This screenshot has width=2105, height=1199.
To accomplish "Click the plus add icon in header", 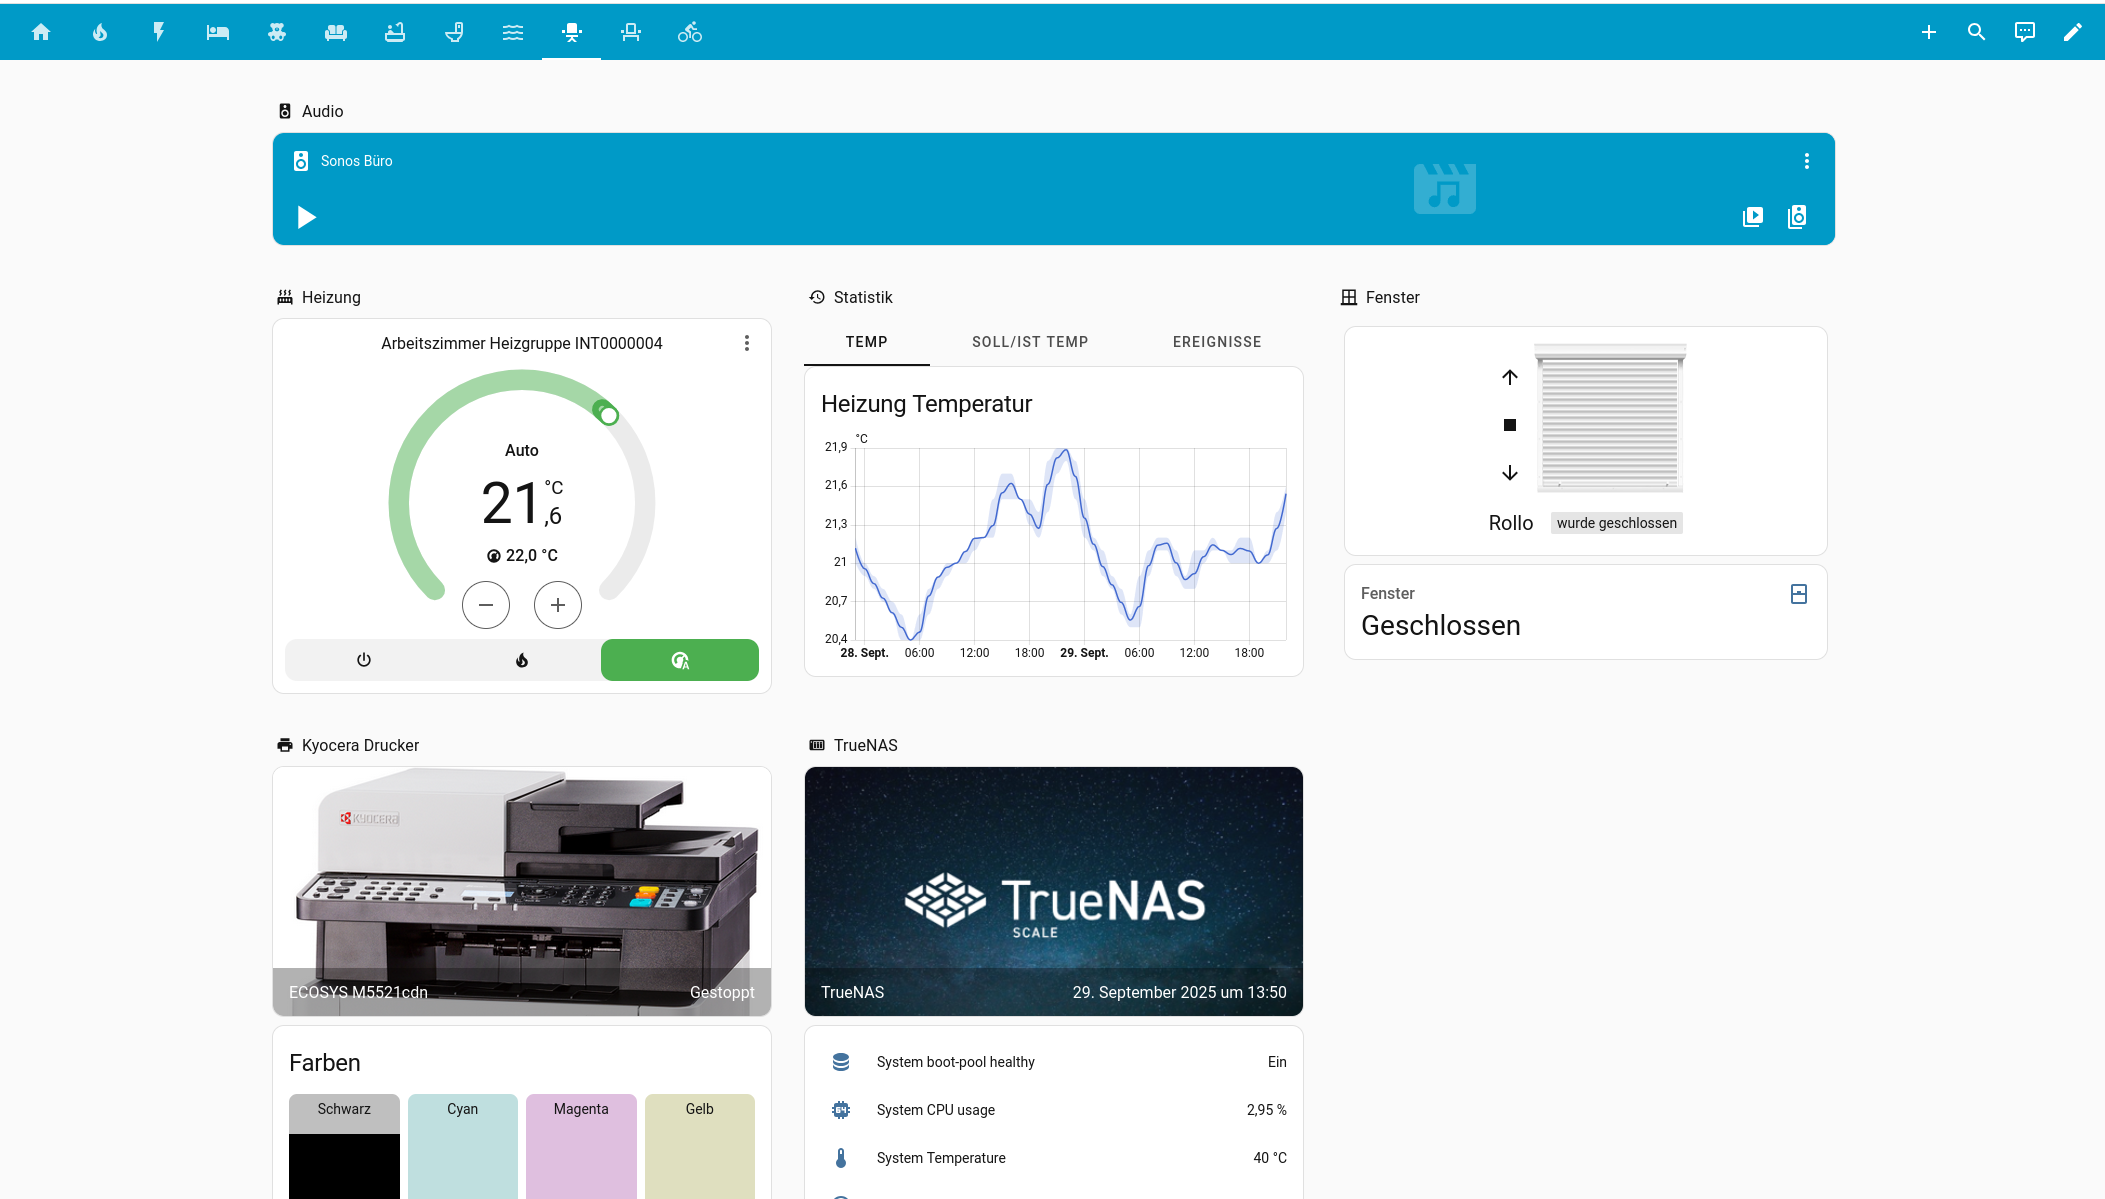I will (x=1929, y=32).
